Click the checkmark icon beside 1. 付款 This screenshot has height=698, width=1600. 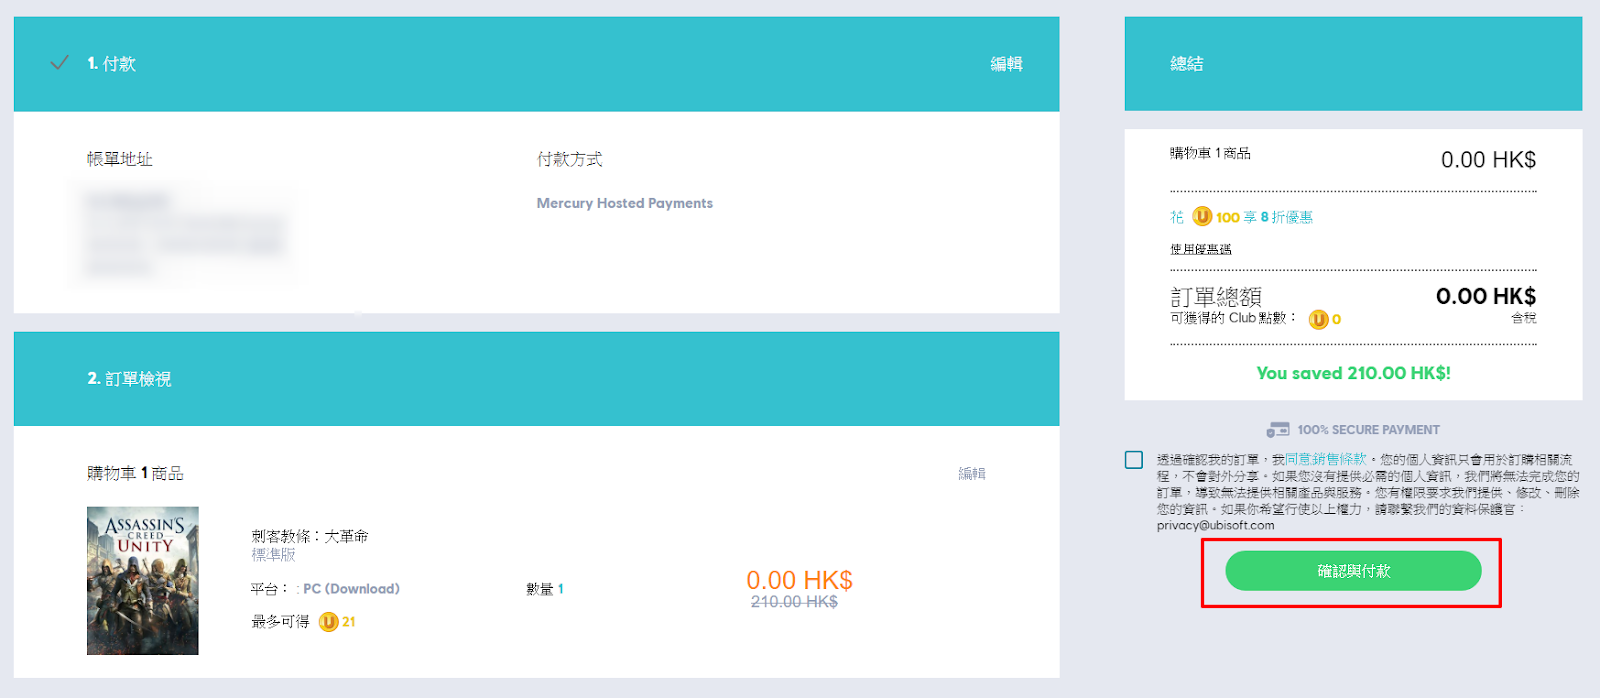pos(59,63)
